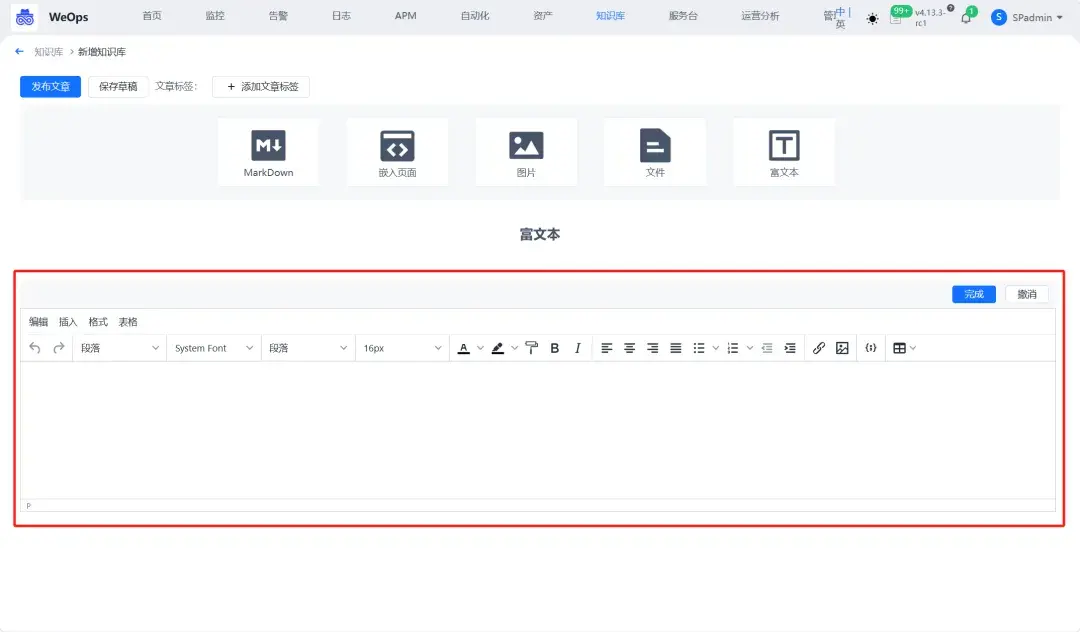The image size is (1080, 632).
Task: Toggle center text alignment
Action: tap(629, 347)
